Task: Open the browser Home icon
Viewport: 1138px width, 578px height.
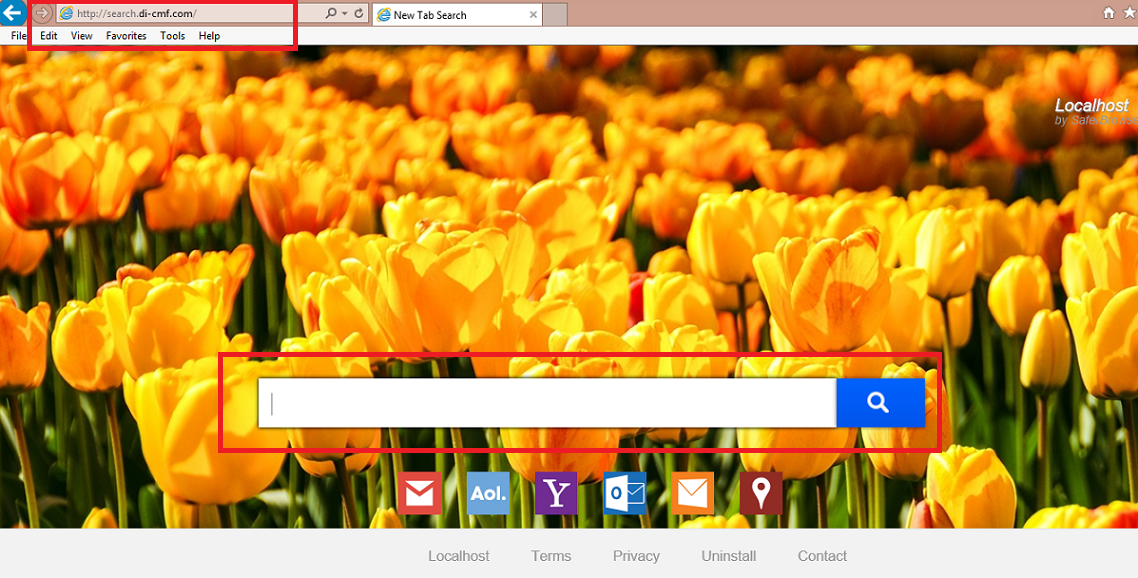Action: click(1108, 12)
